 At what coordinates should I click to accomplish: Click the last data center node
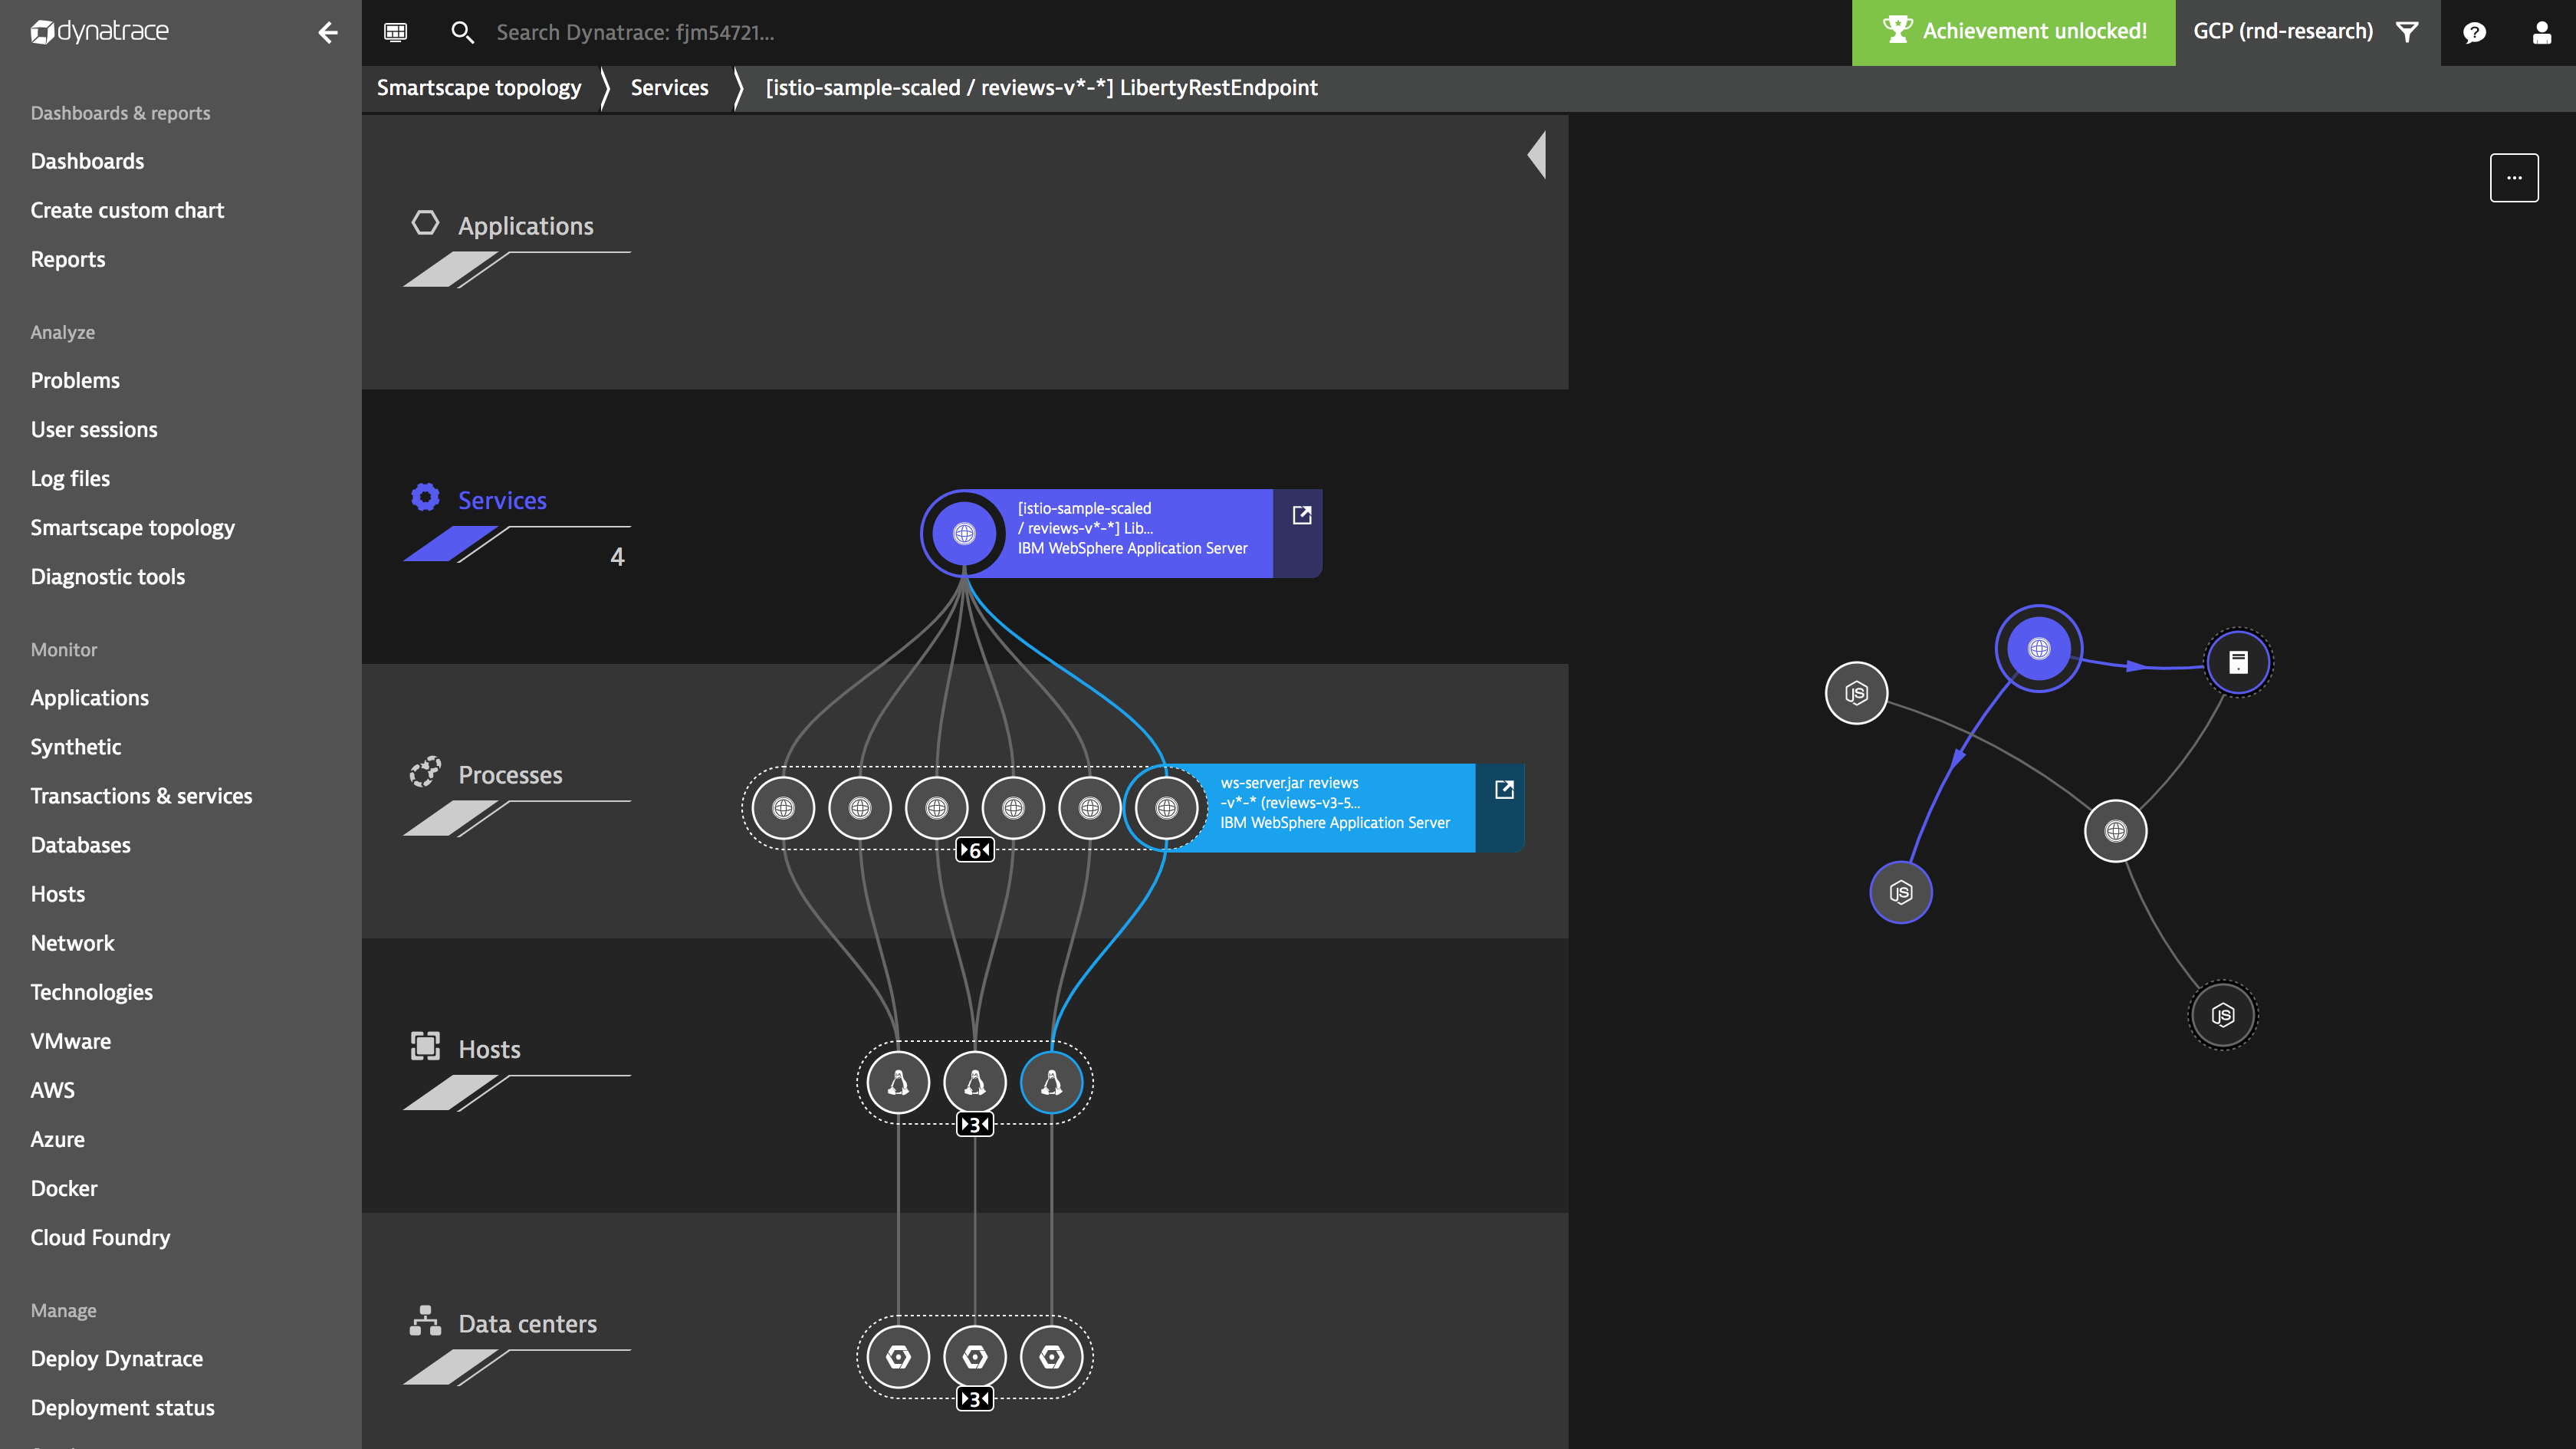1051,1357
